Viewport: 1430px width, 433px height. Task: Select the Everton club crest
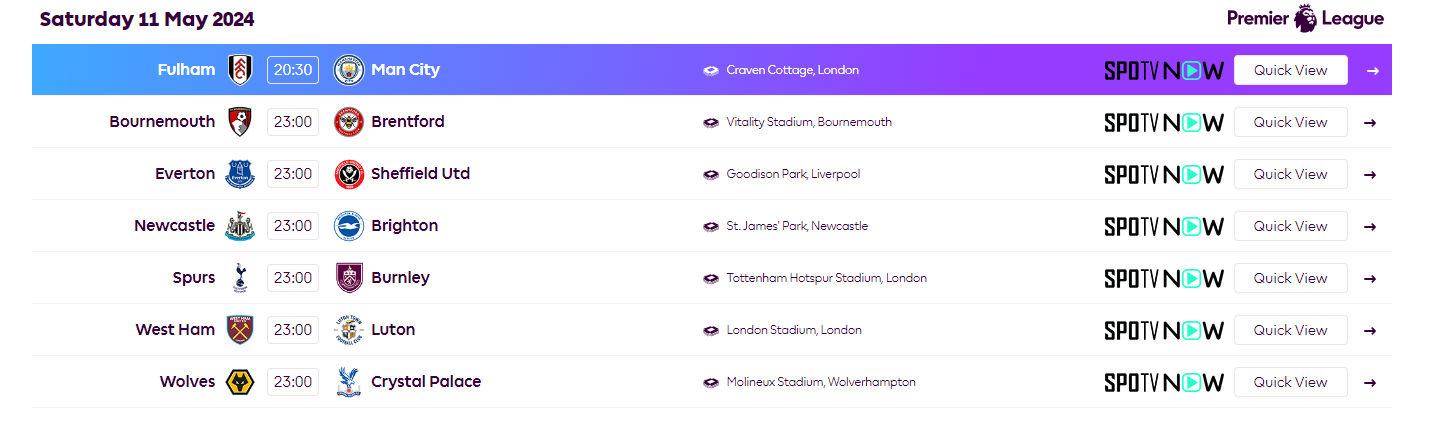pyautogui.click(x=239, y=174)
